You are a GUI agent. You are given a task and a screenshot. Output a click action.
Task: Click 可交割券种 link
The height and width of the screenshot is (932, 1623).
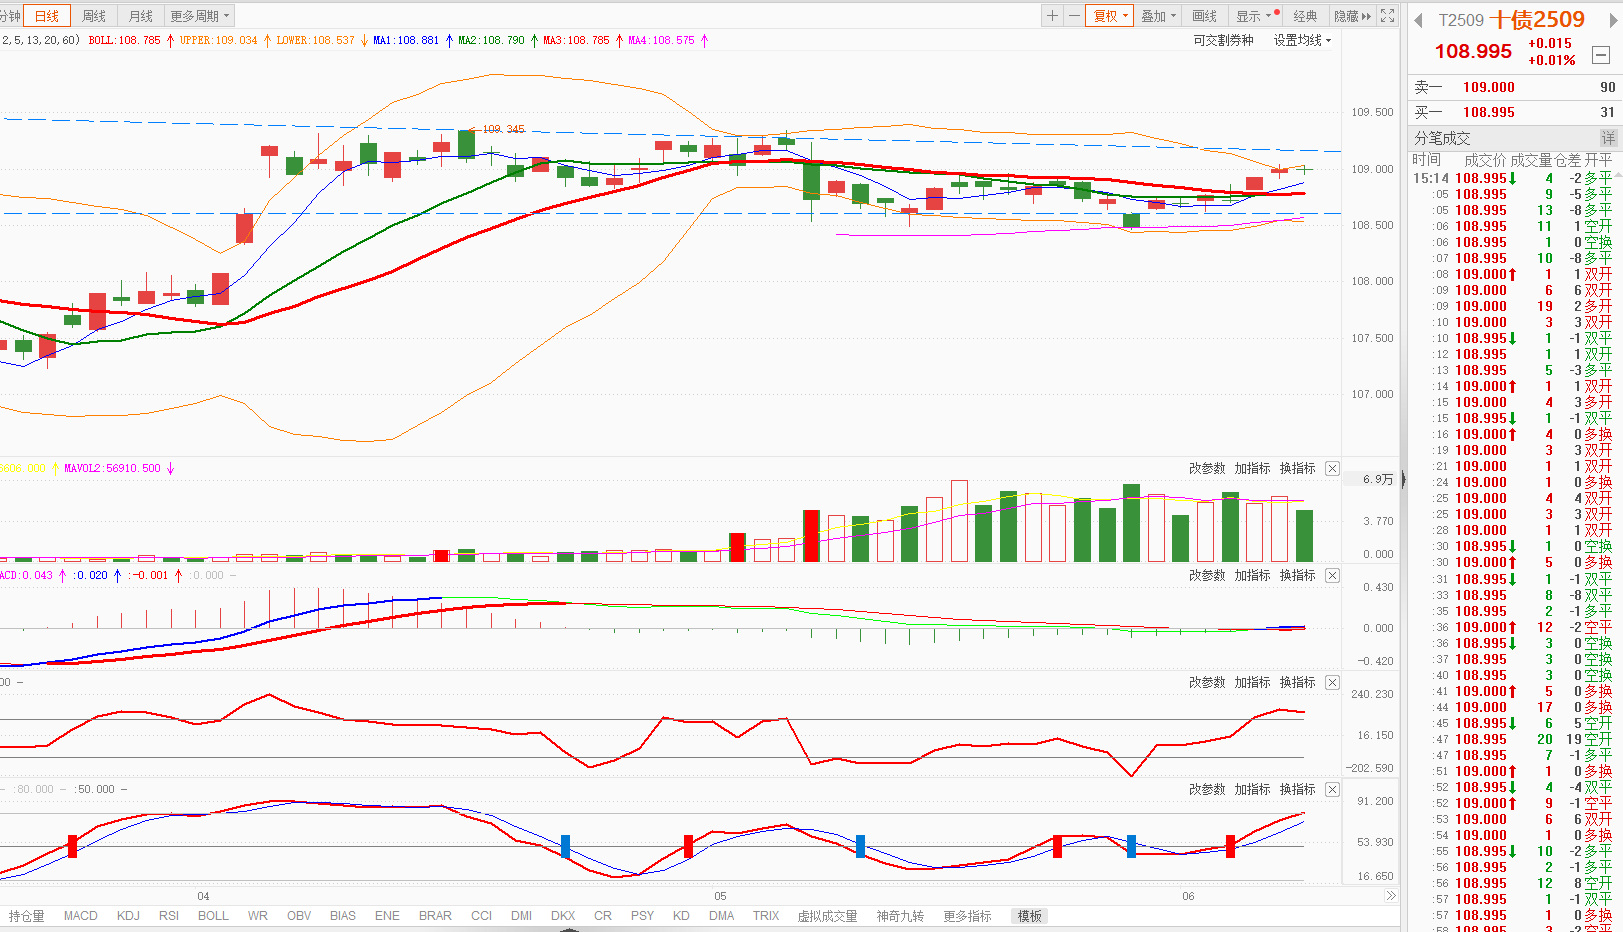click(1223, 40)
